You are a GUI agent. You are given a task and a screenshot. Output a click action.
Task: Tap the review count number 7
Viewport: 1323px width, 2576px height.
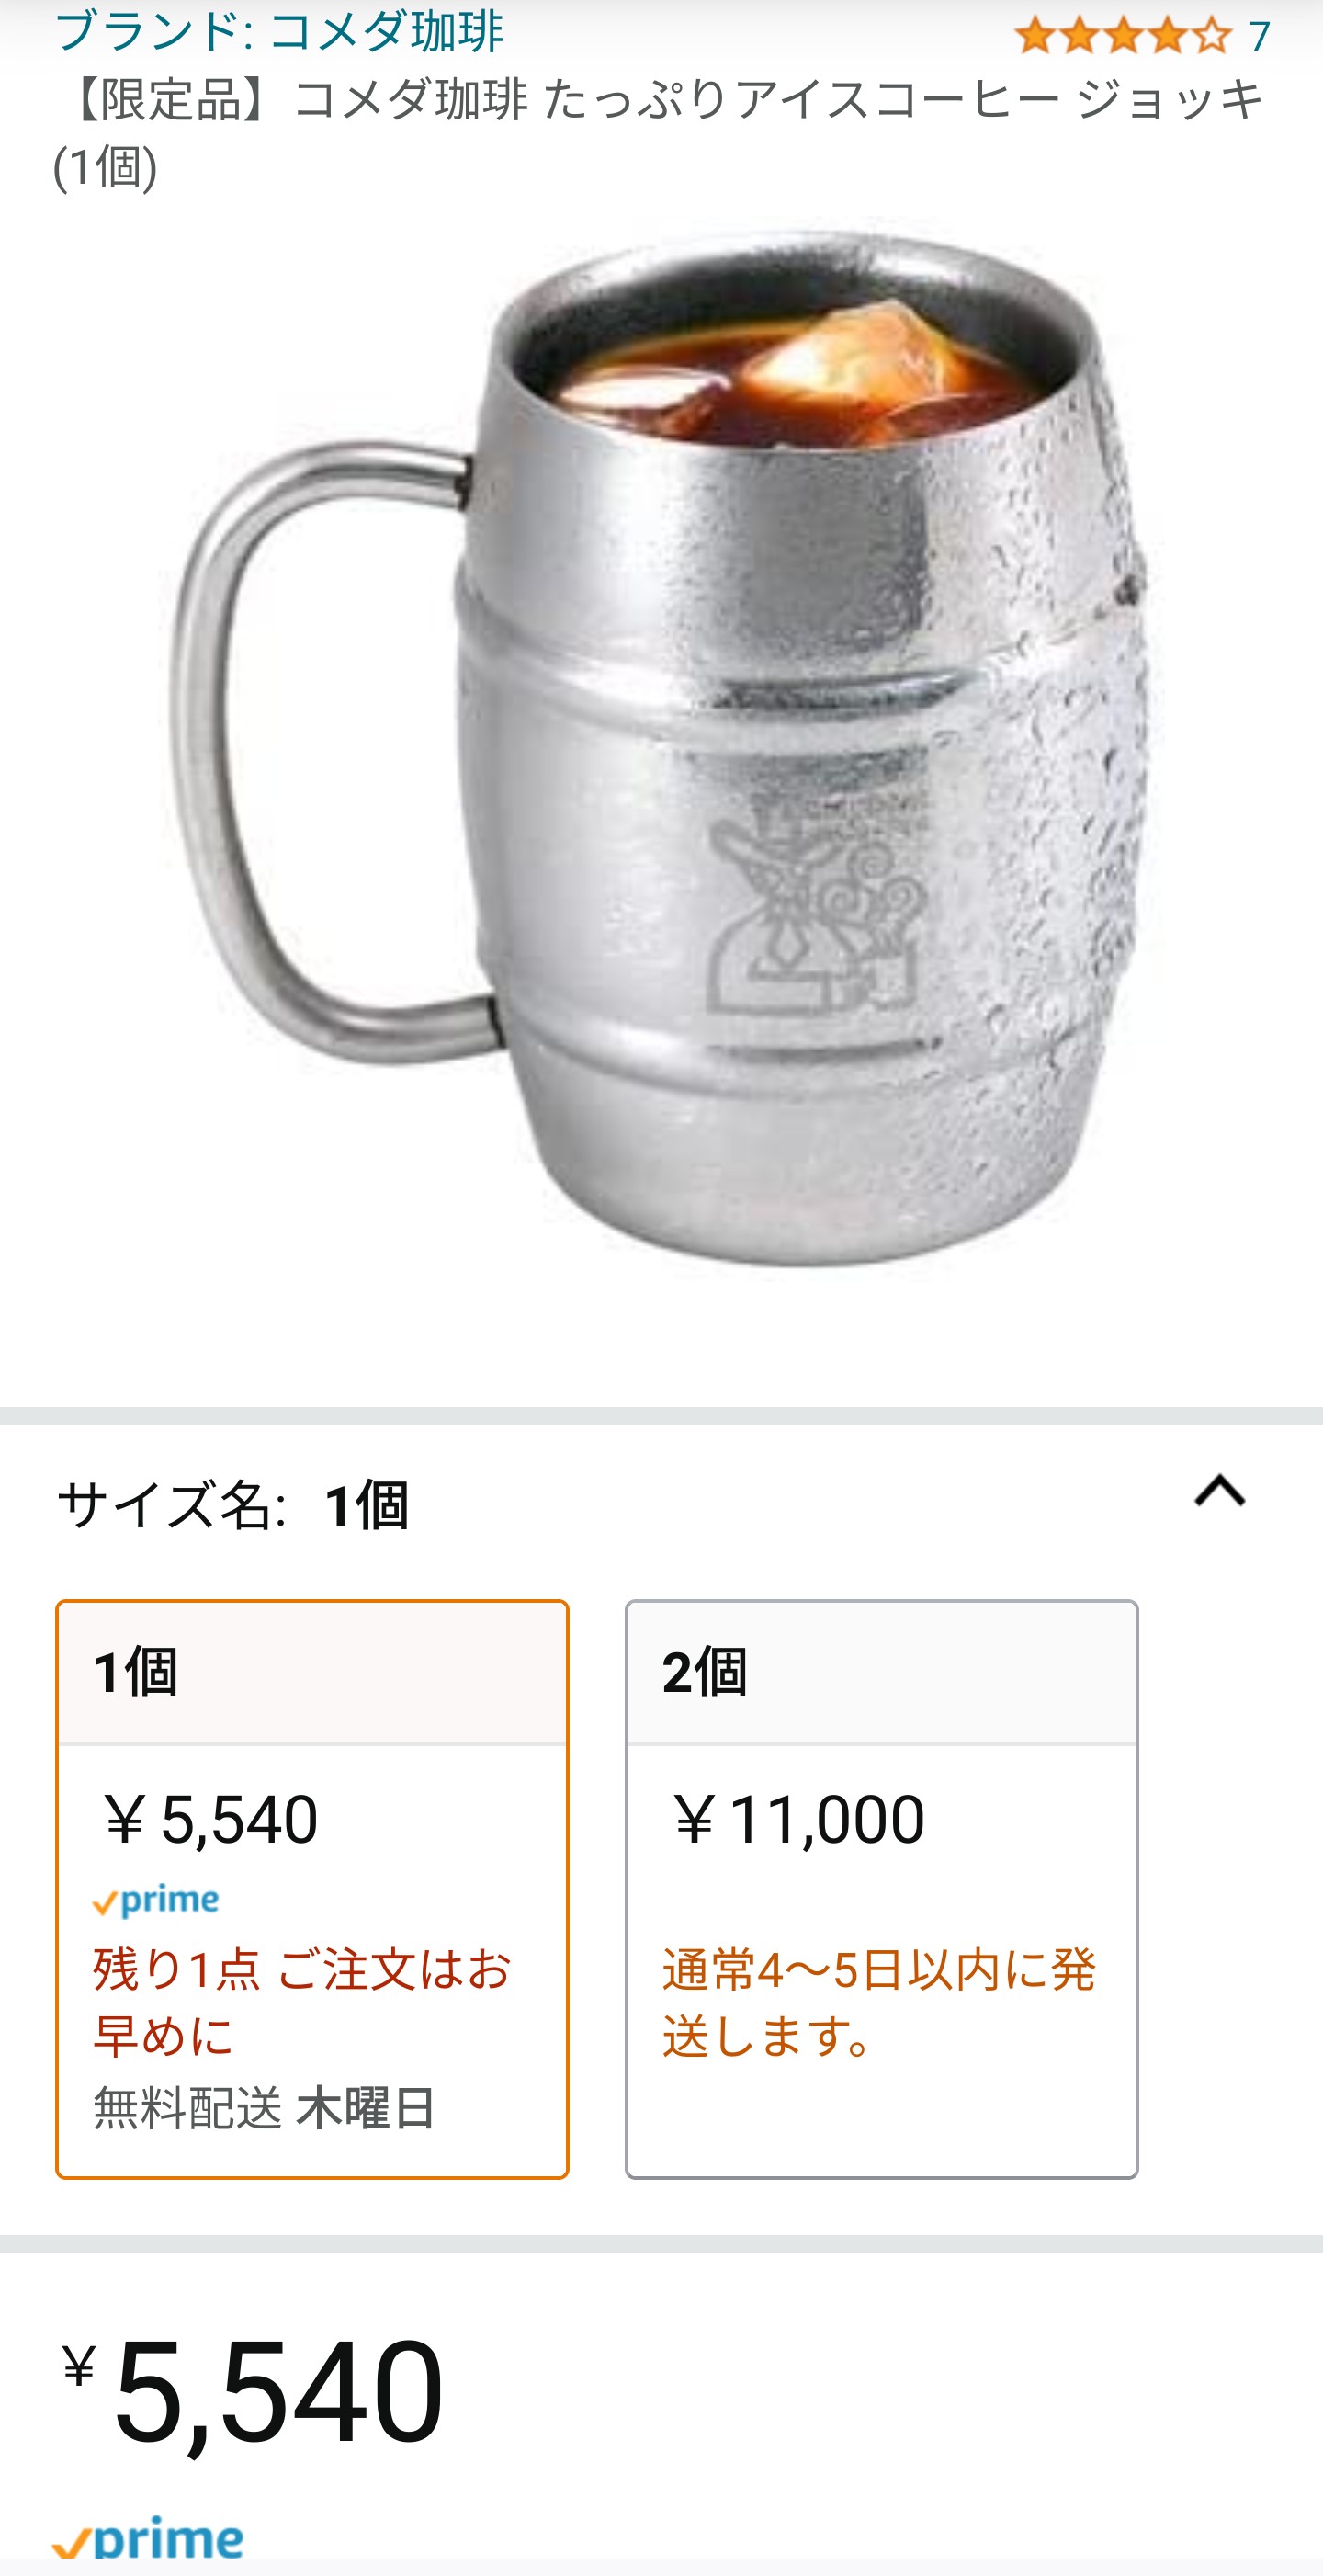(1259, 37)
